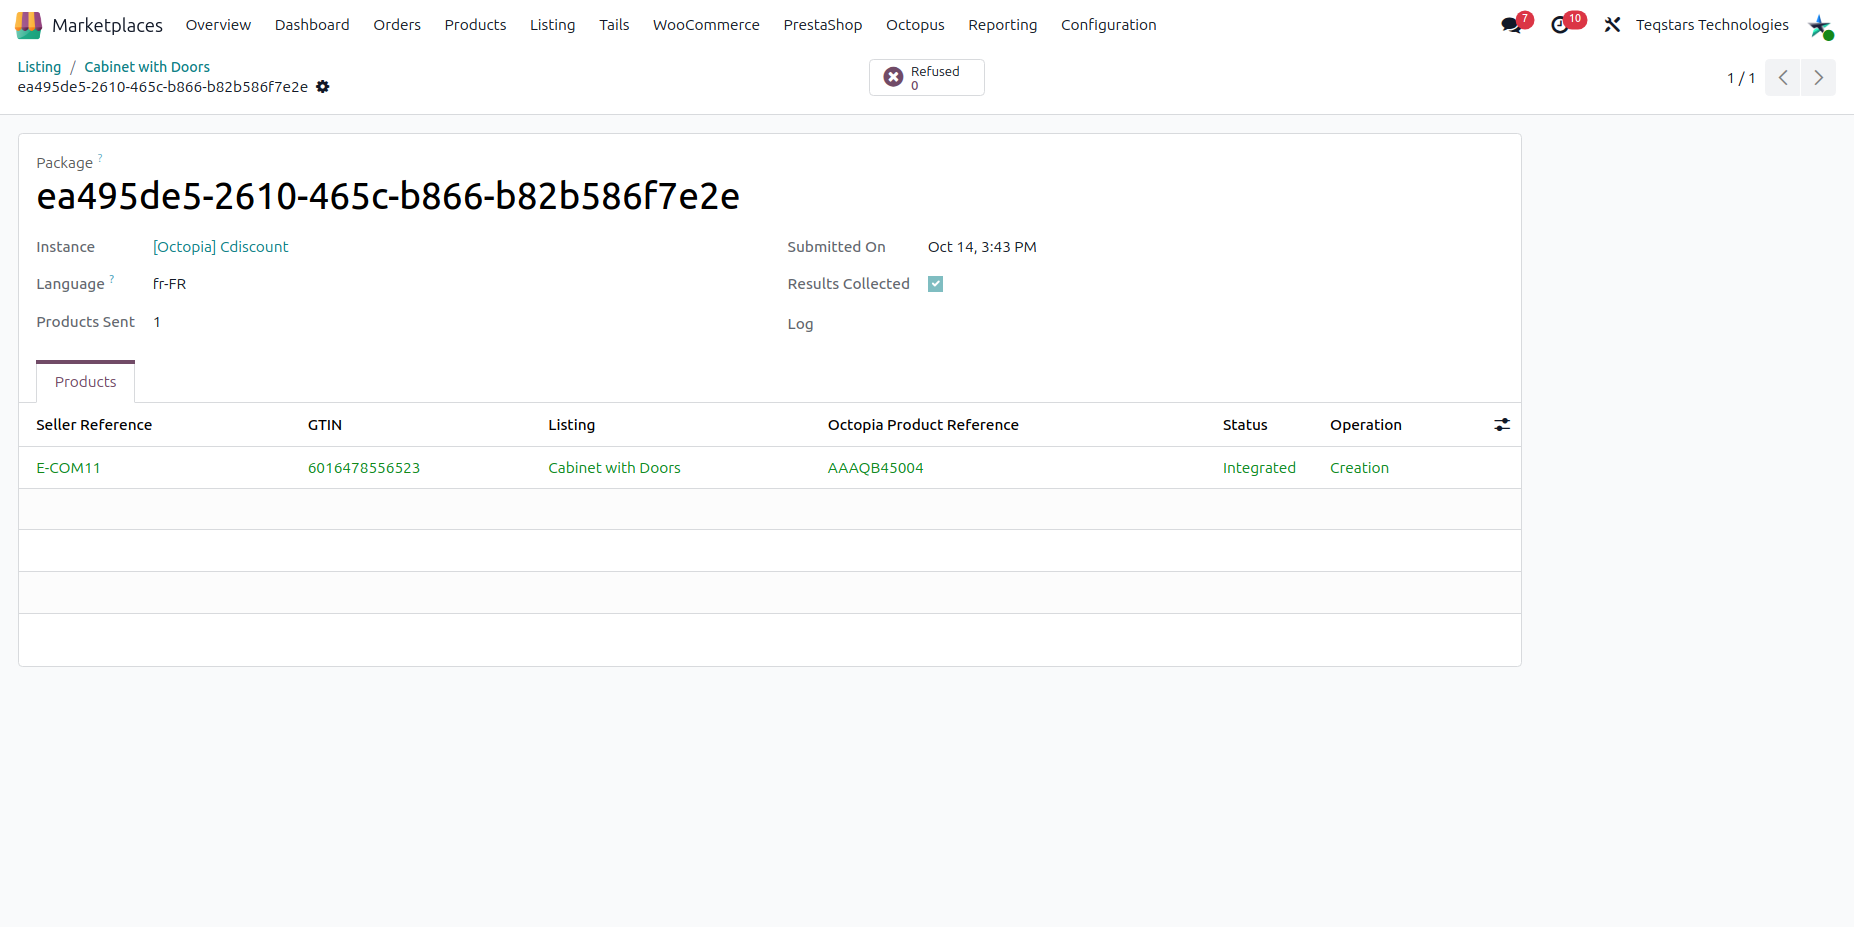1854x927 pixels.
Task: Sort by the GTIN column header
Action: tap(325, 425)
